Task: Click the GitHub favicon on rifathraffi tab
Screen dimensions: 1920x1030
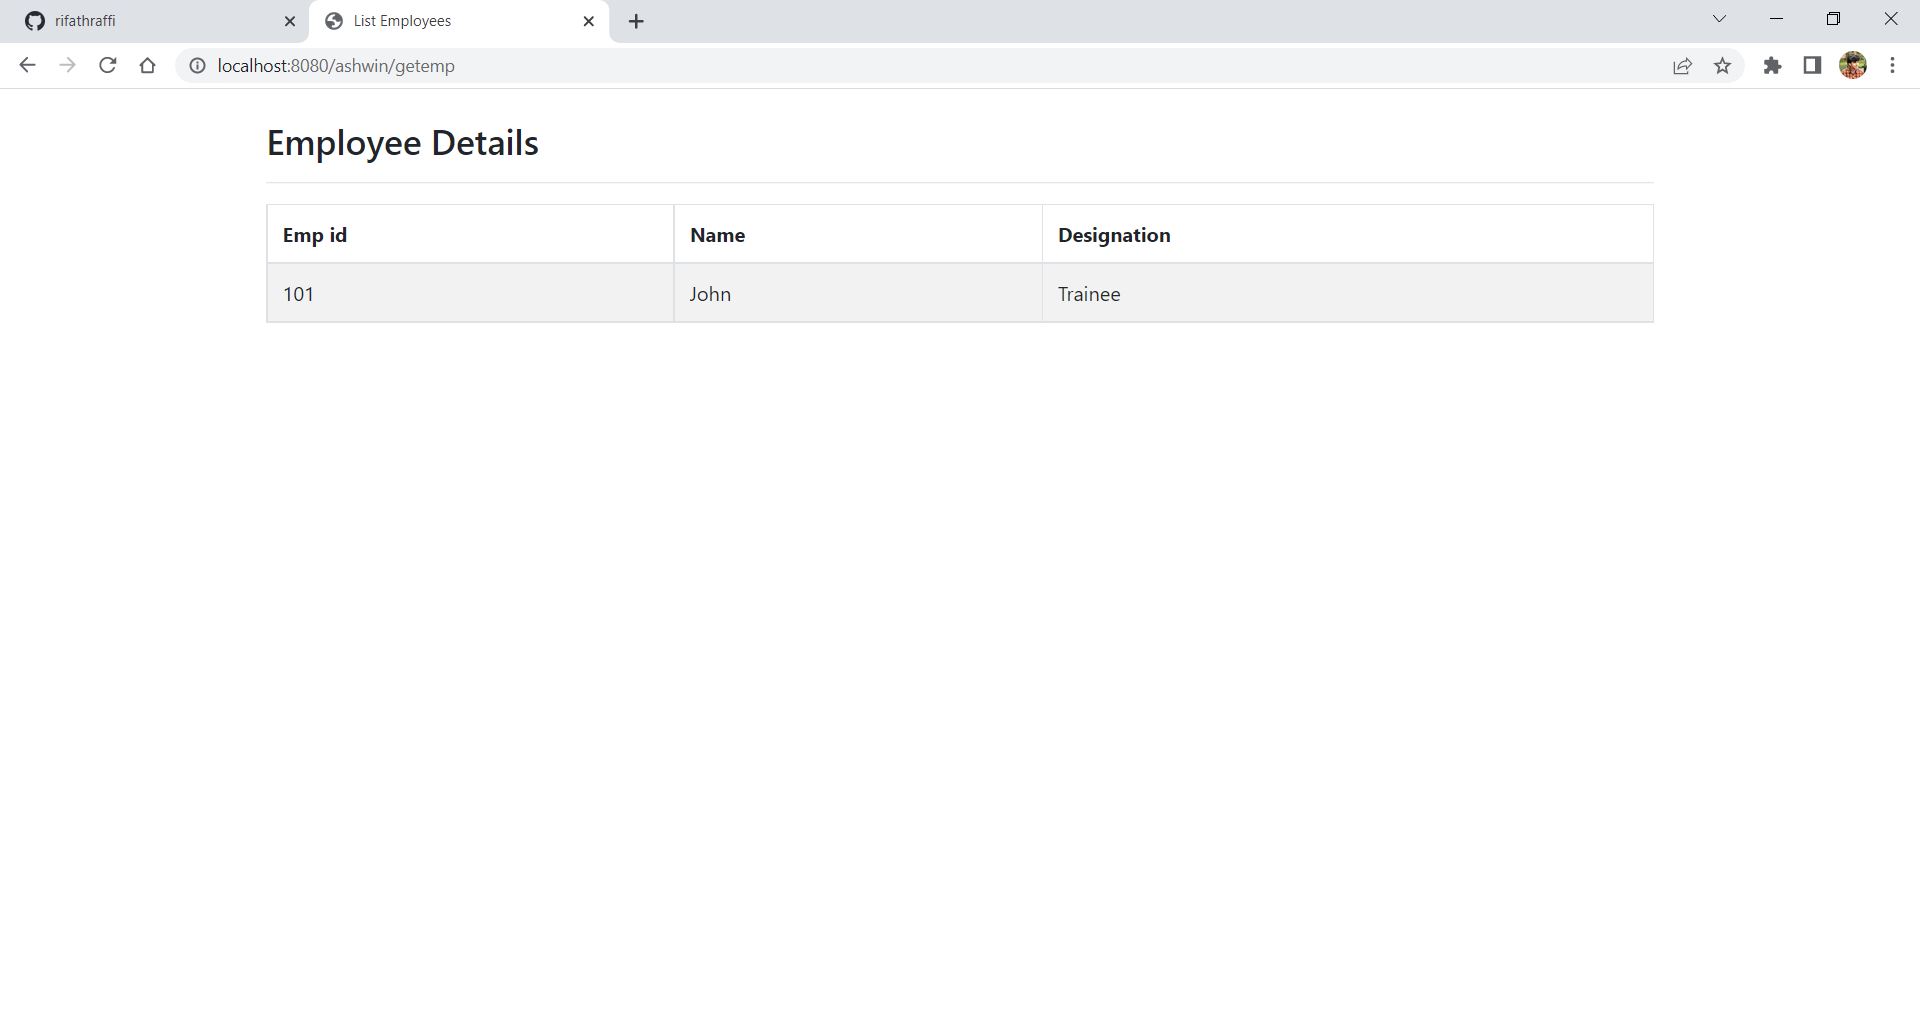Action: coord(36,20)
